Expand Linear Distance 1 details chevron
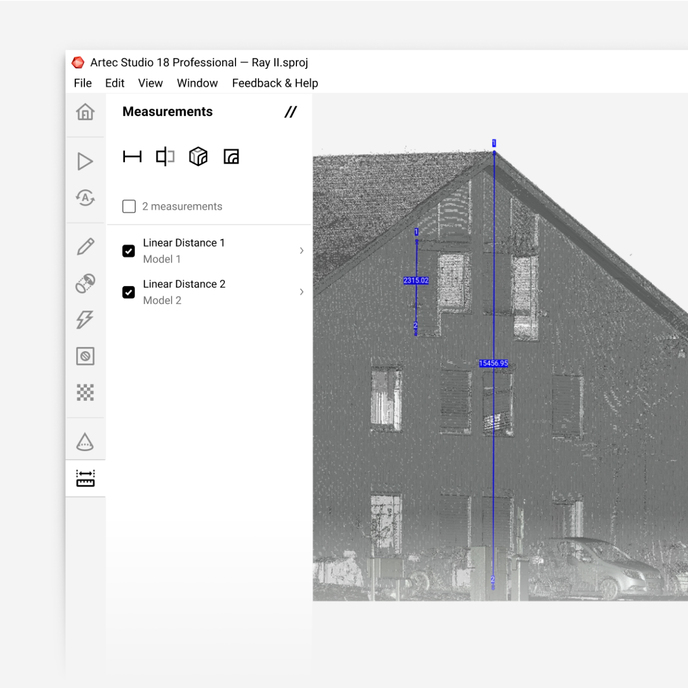 point(301,251)
